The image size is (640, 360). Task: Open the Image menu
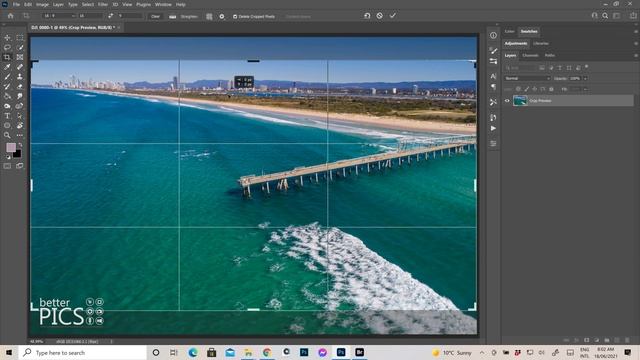point(42,4)
